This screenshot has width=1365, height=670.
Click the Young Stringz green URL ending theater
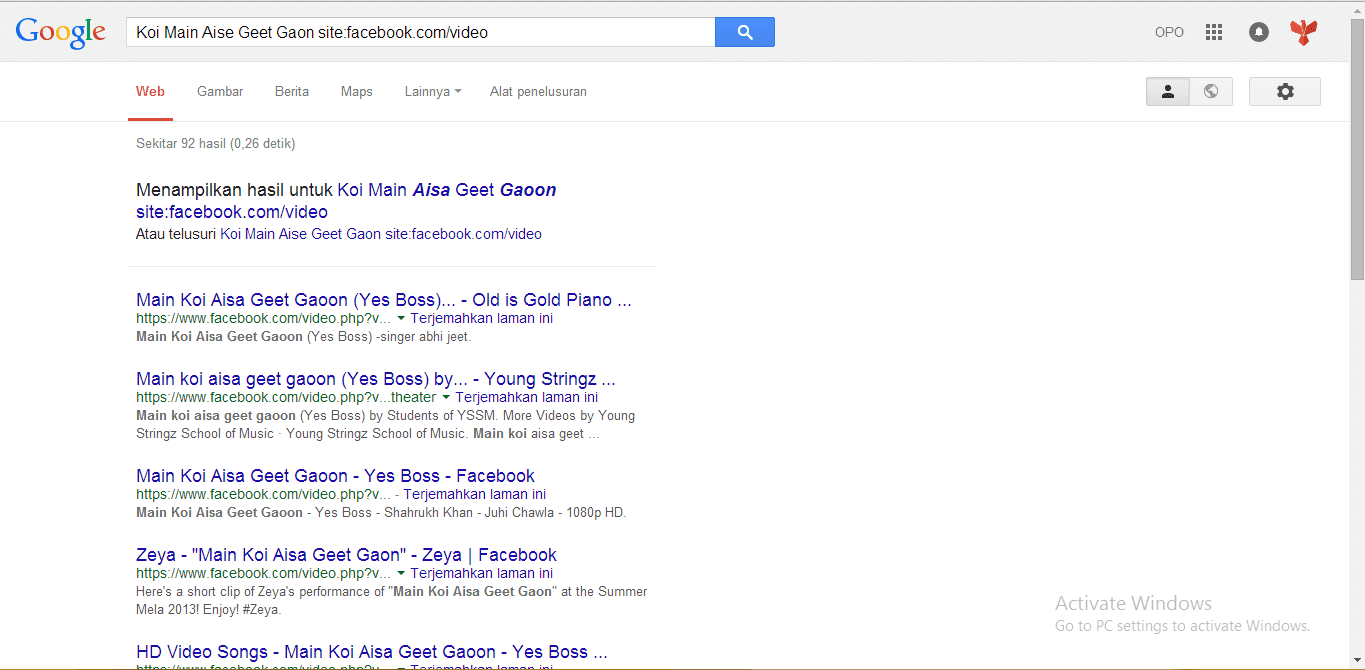[286, 397]
